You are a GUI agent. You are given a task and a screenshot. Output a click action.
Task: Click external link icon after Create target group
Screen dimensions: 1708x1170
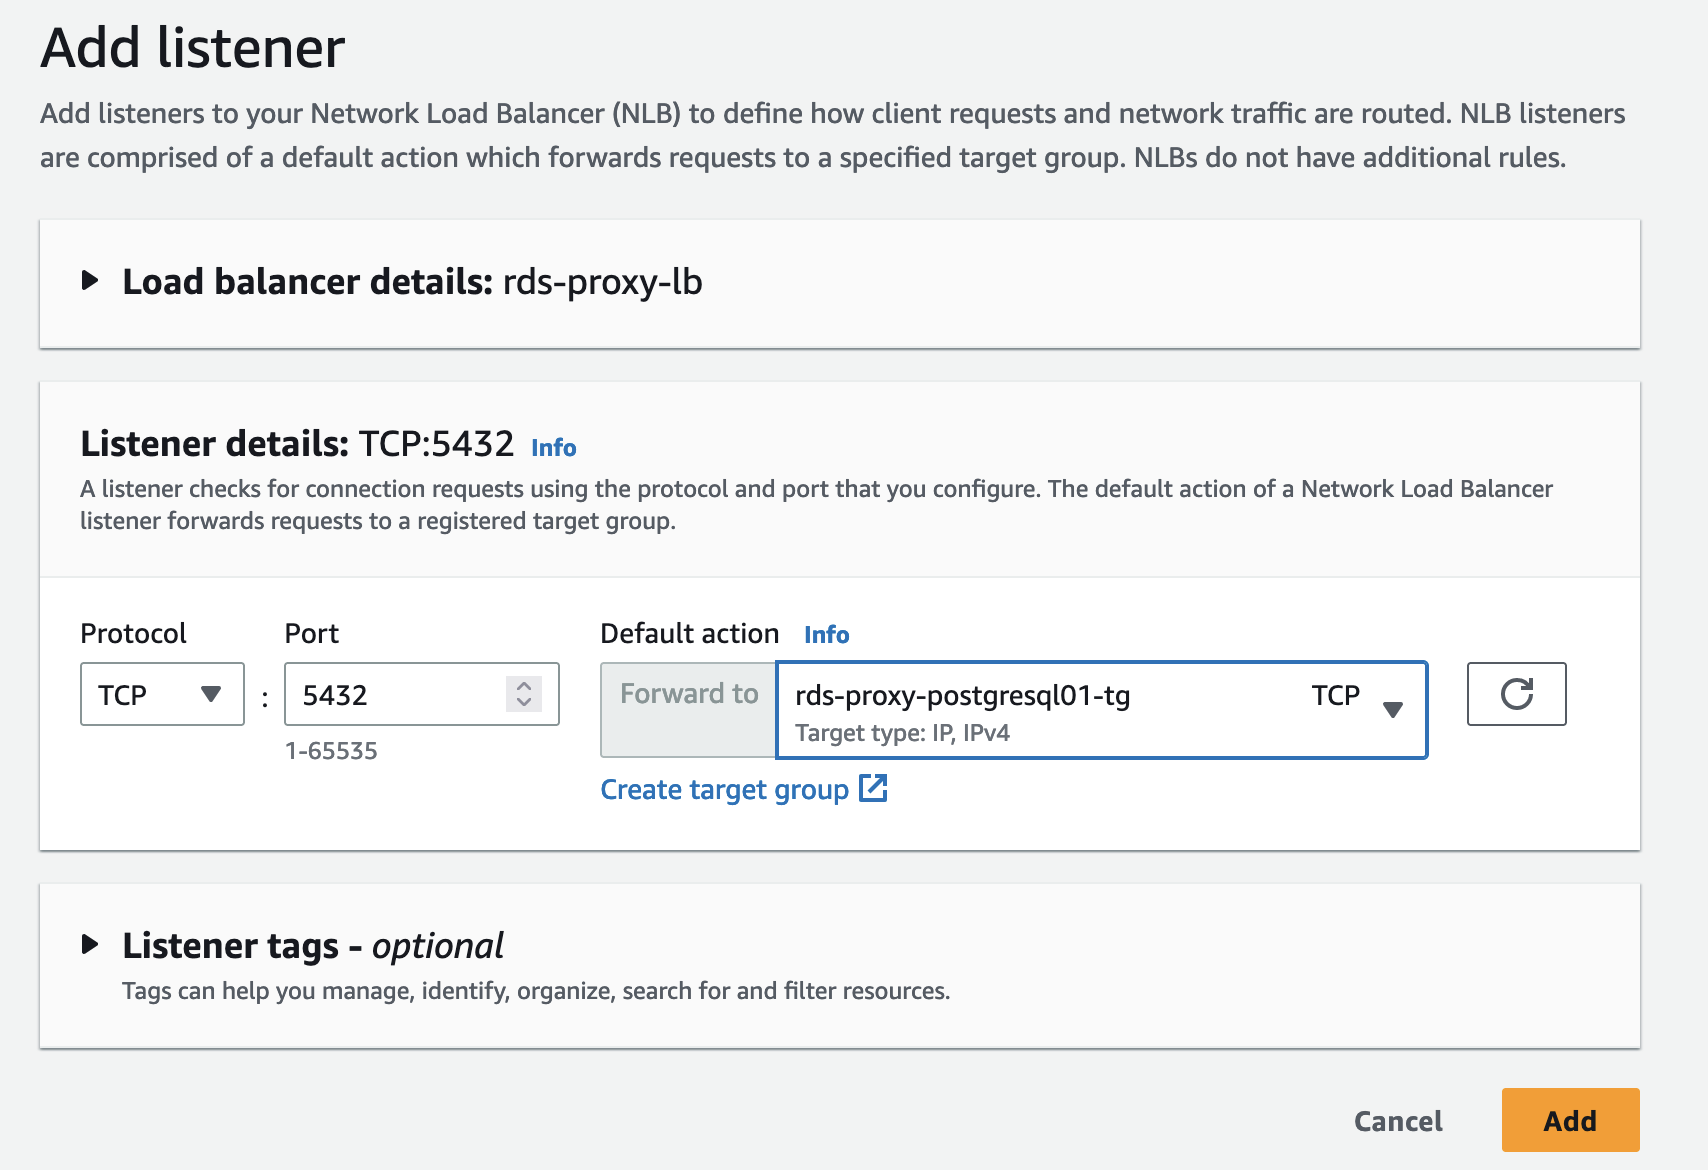click(873, 788)
